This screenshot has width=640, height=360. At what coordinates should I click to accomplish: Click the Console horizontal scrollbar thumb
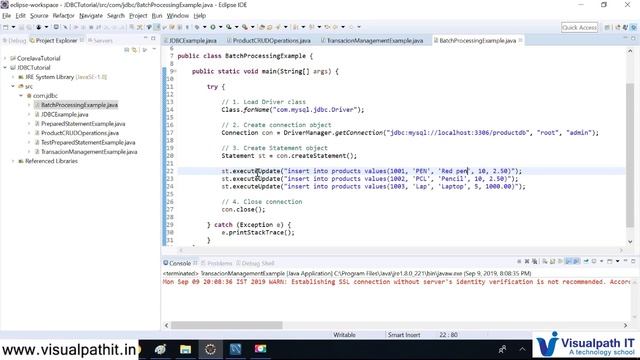coord(227,325)
